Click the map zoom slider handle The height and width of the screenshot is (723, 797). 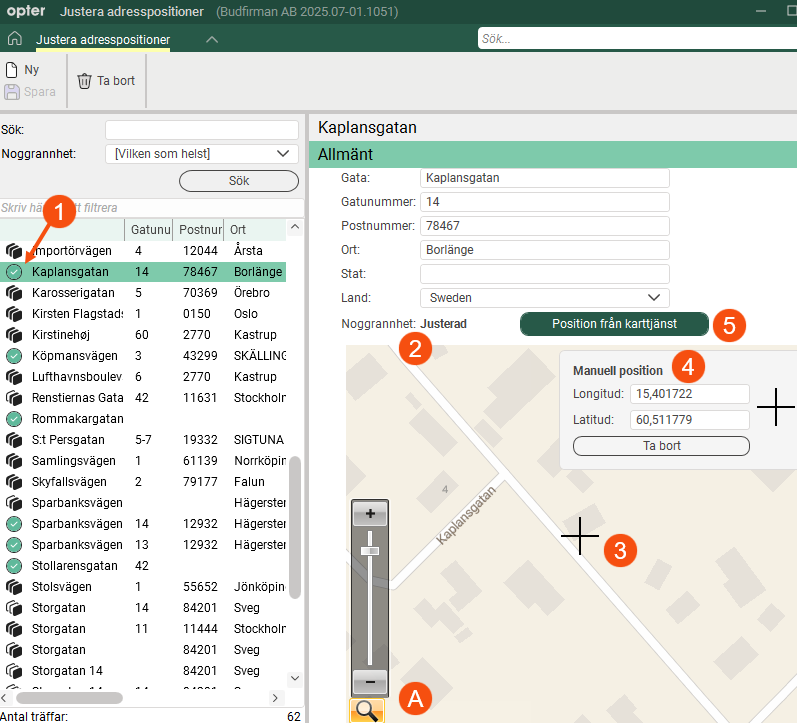pyautogui.click(x=370, y=551)
